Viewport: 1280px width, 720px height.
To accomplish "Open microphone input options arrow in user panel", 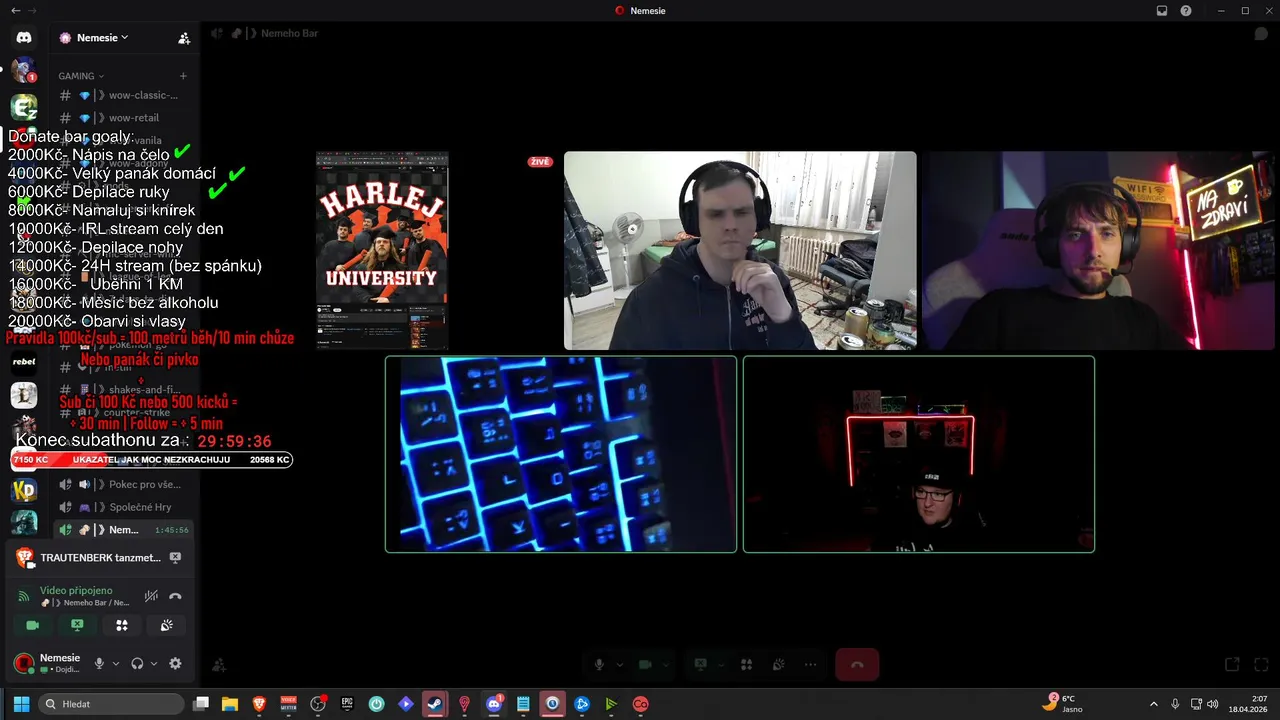I will [x=116, y=663].
